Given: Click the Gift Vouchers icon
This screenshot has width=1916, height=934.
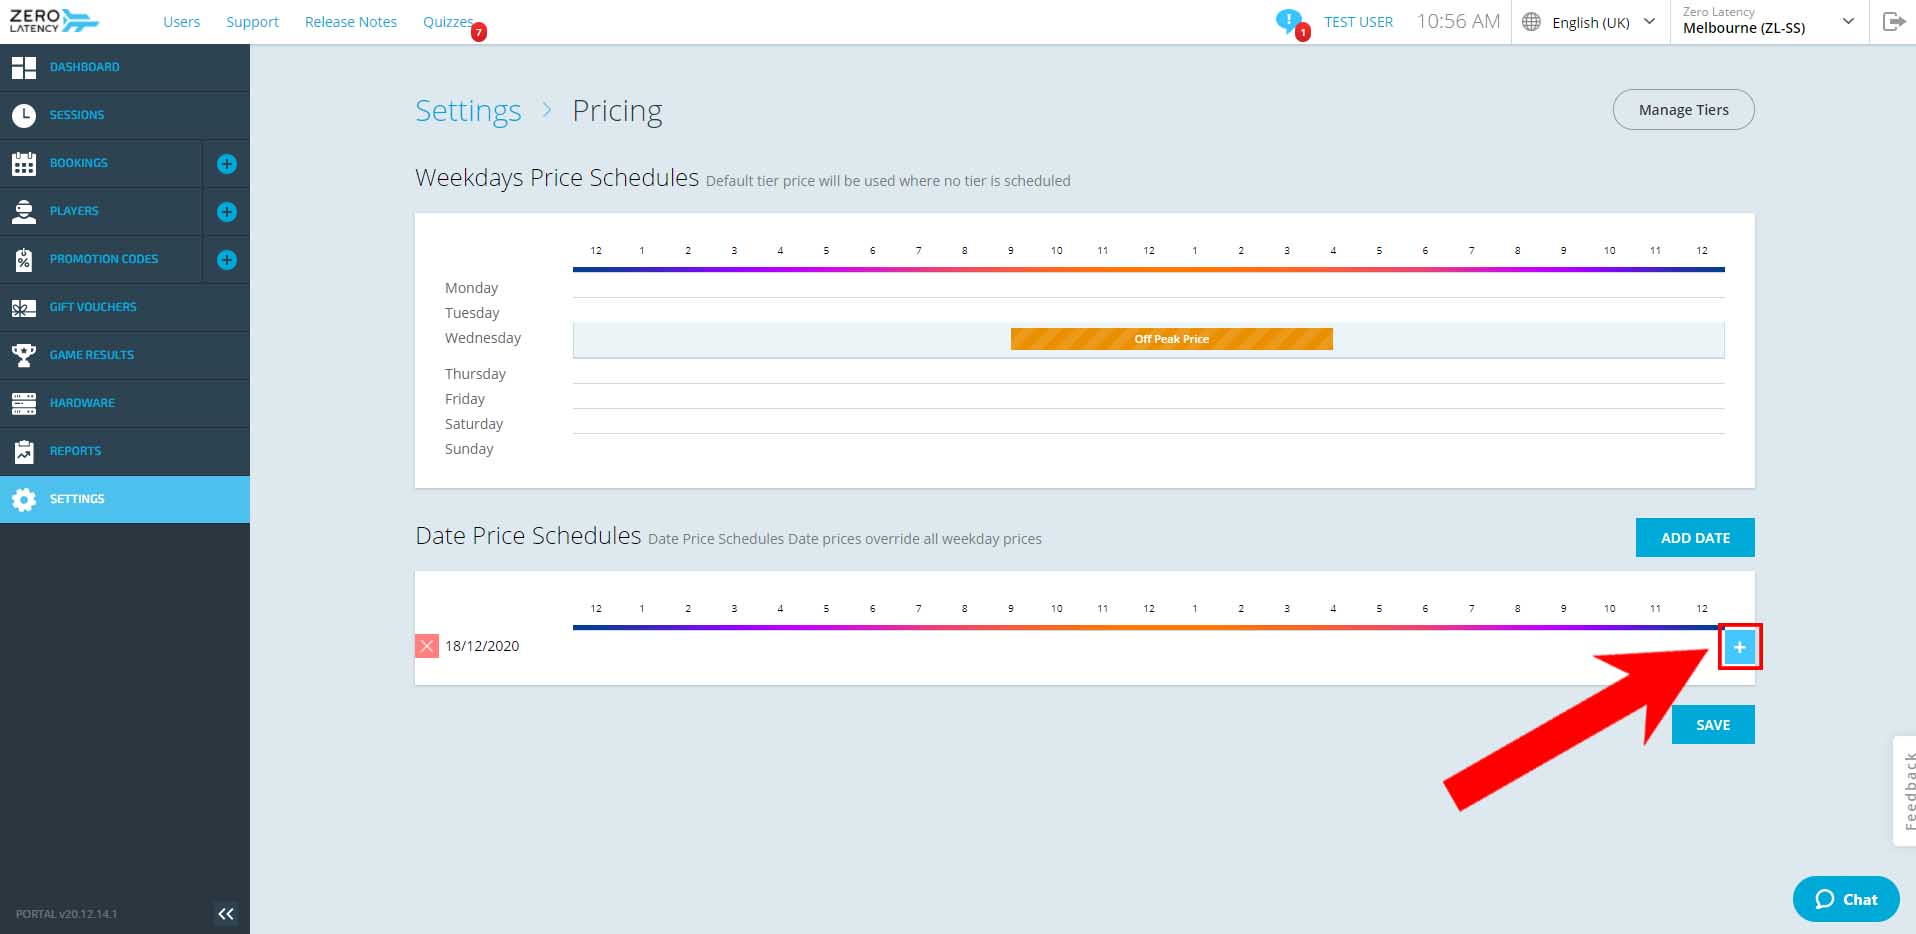Looking at the screenshot, I should tap(24, 307).
